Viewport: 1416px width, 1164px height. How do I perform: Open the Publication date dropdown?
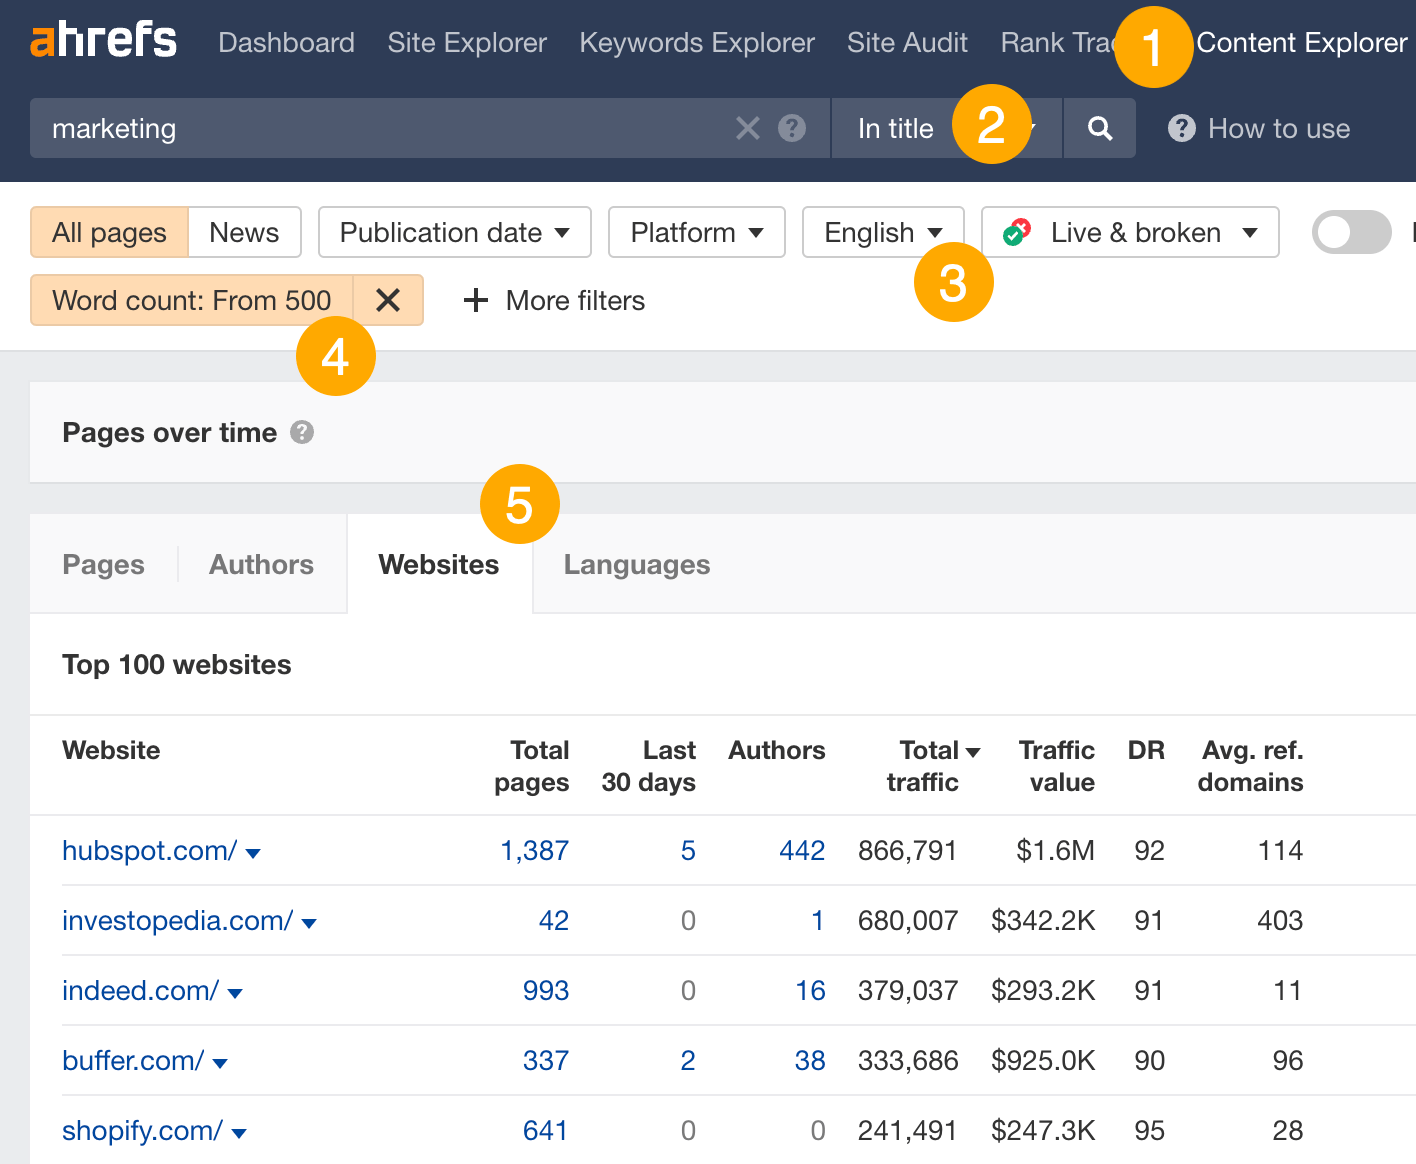coord(453,232)
